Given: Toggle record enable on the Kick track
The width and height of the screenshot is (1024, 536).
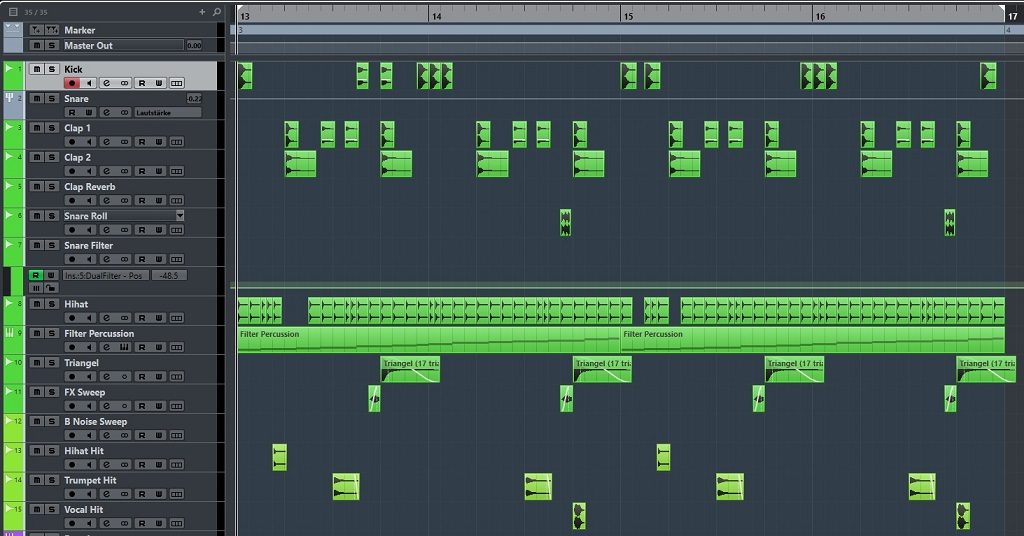Looking at the screenshot, I should tap(72, 83).
